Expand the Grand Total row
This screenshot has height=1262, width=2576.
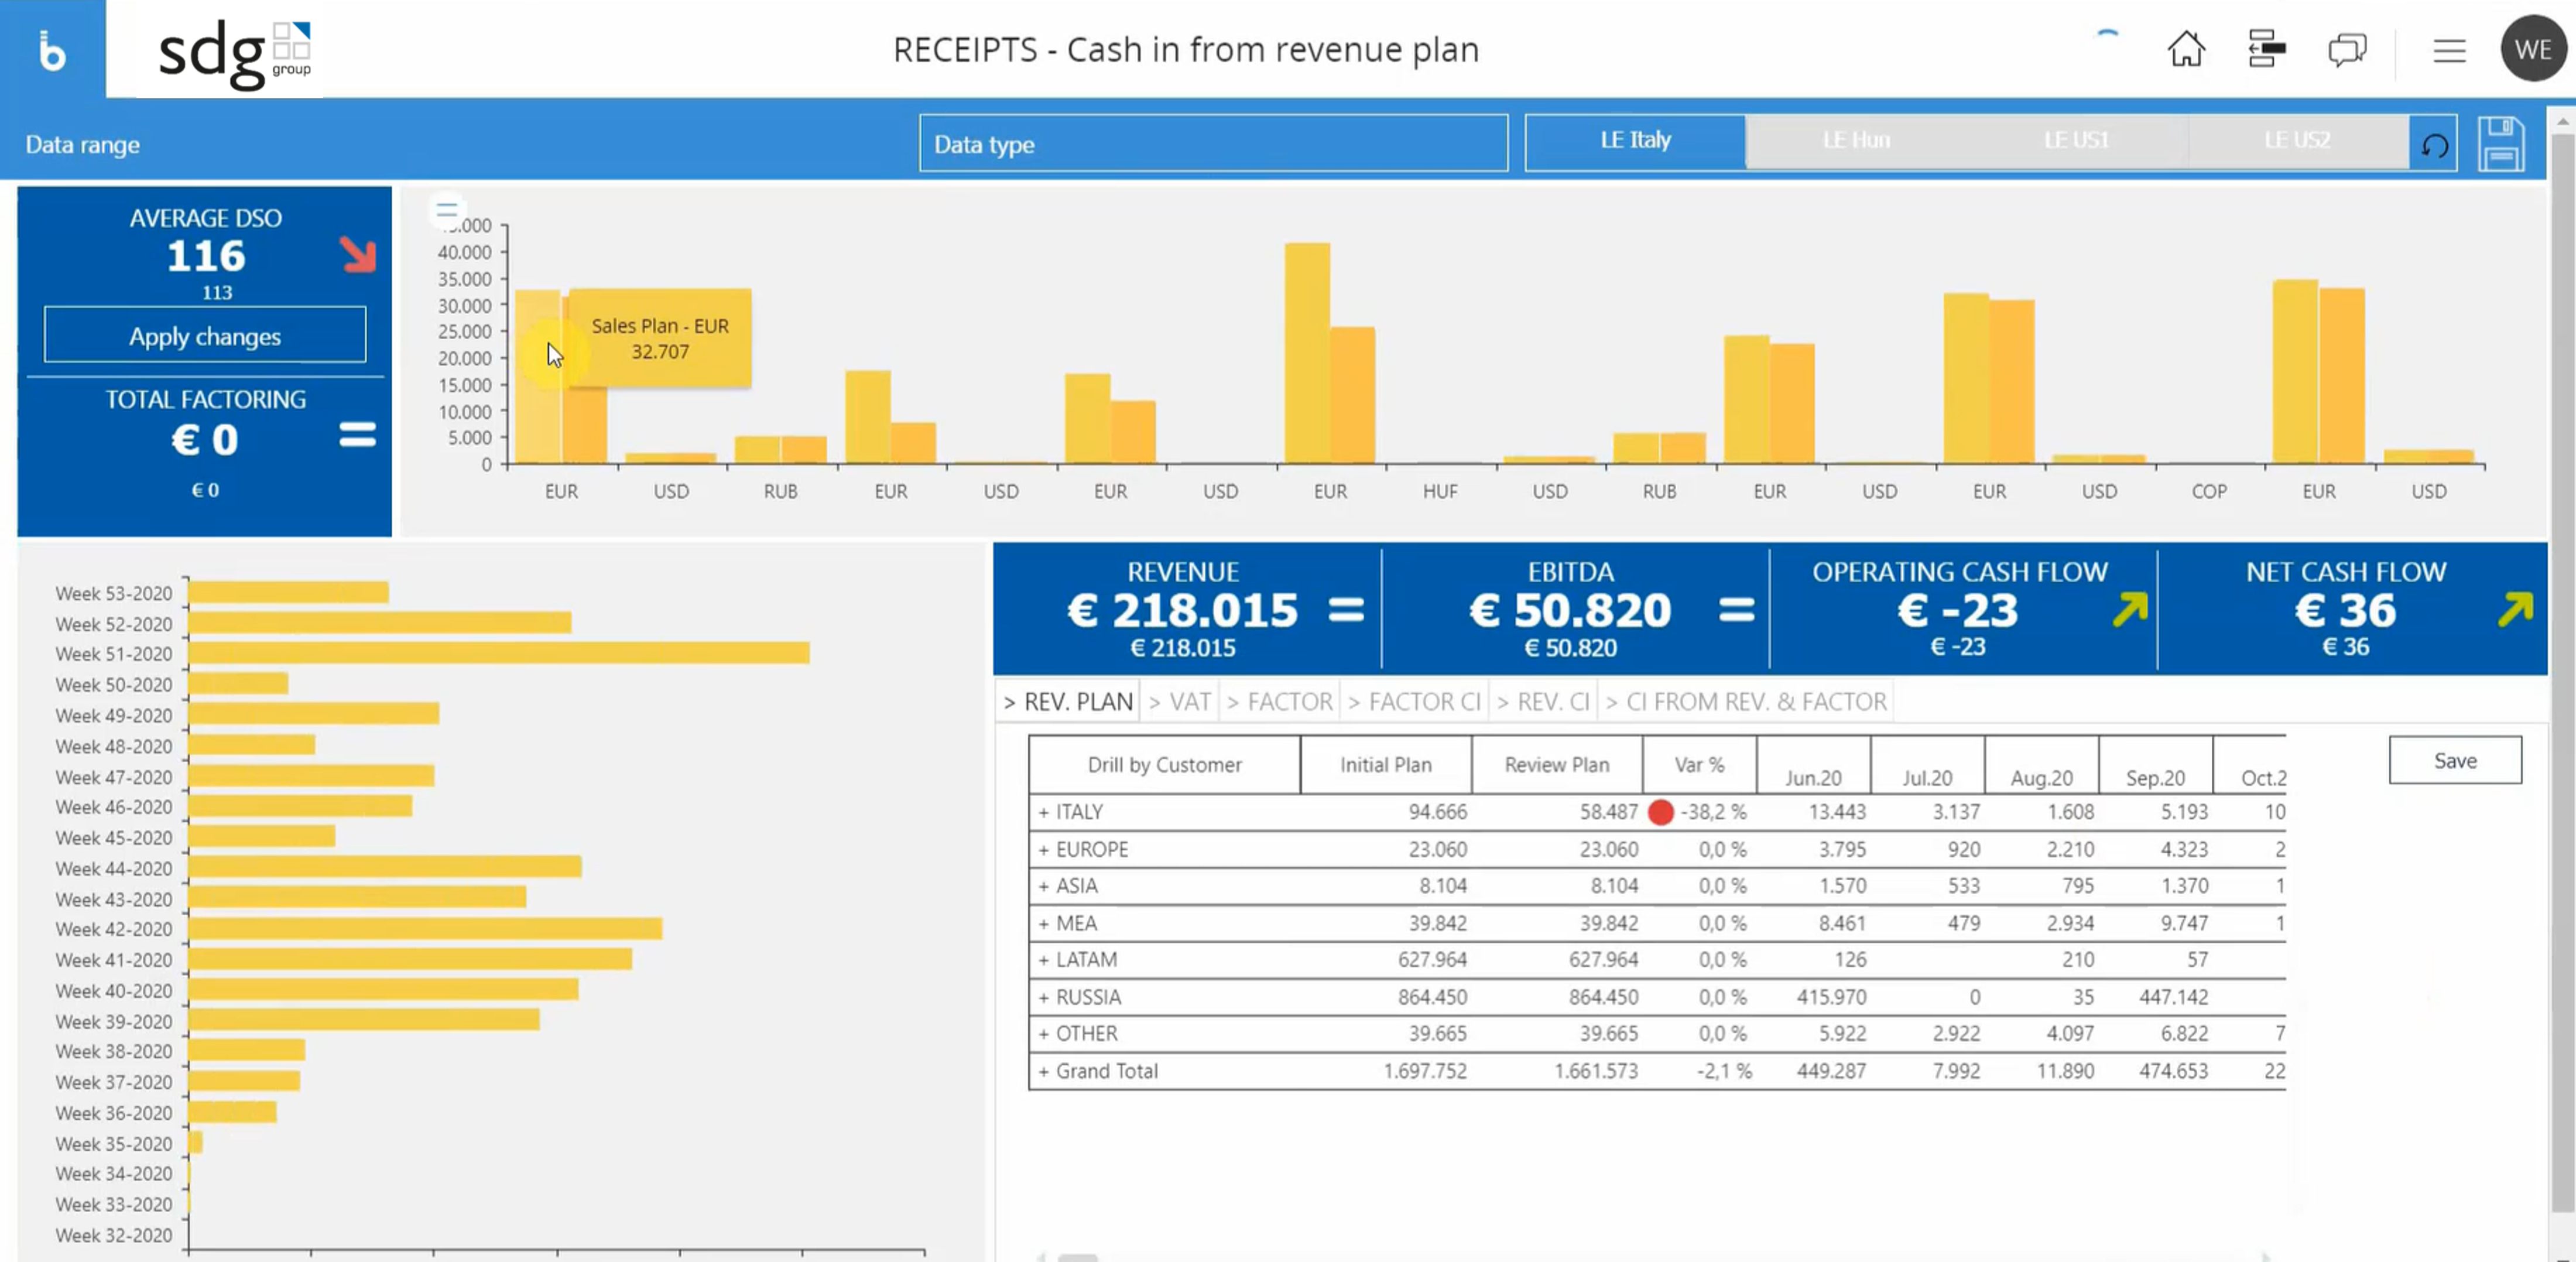coord(1043,1072)
